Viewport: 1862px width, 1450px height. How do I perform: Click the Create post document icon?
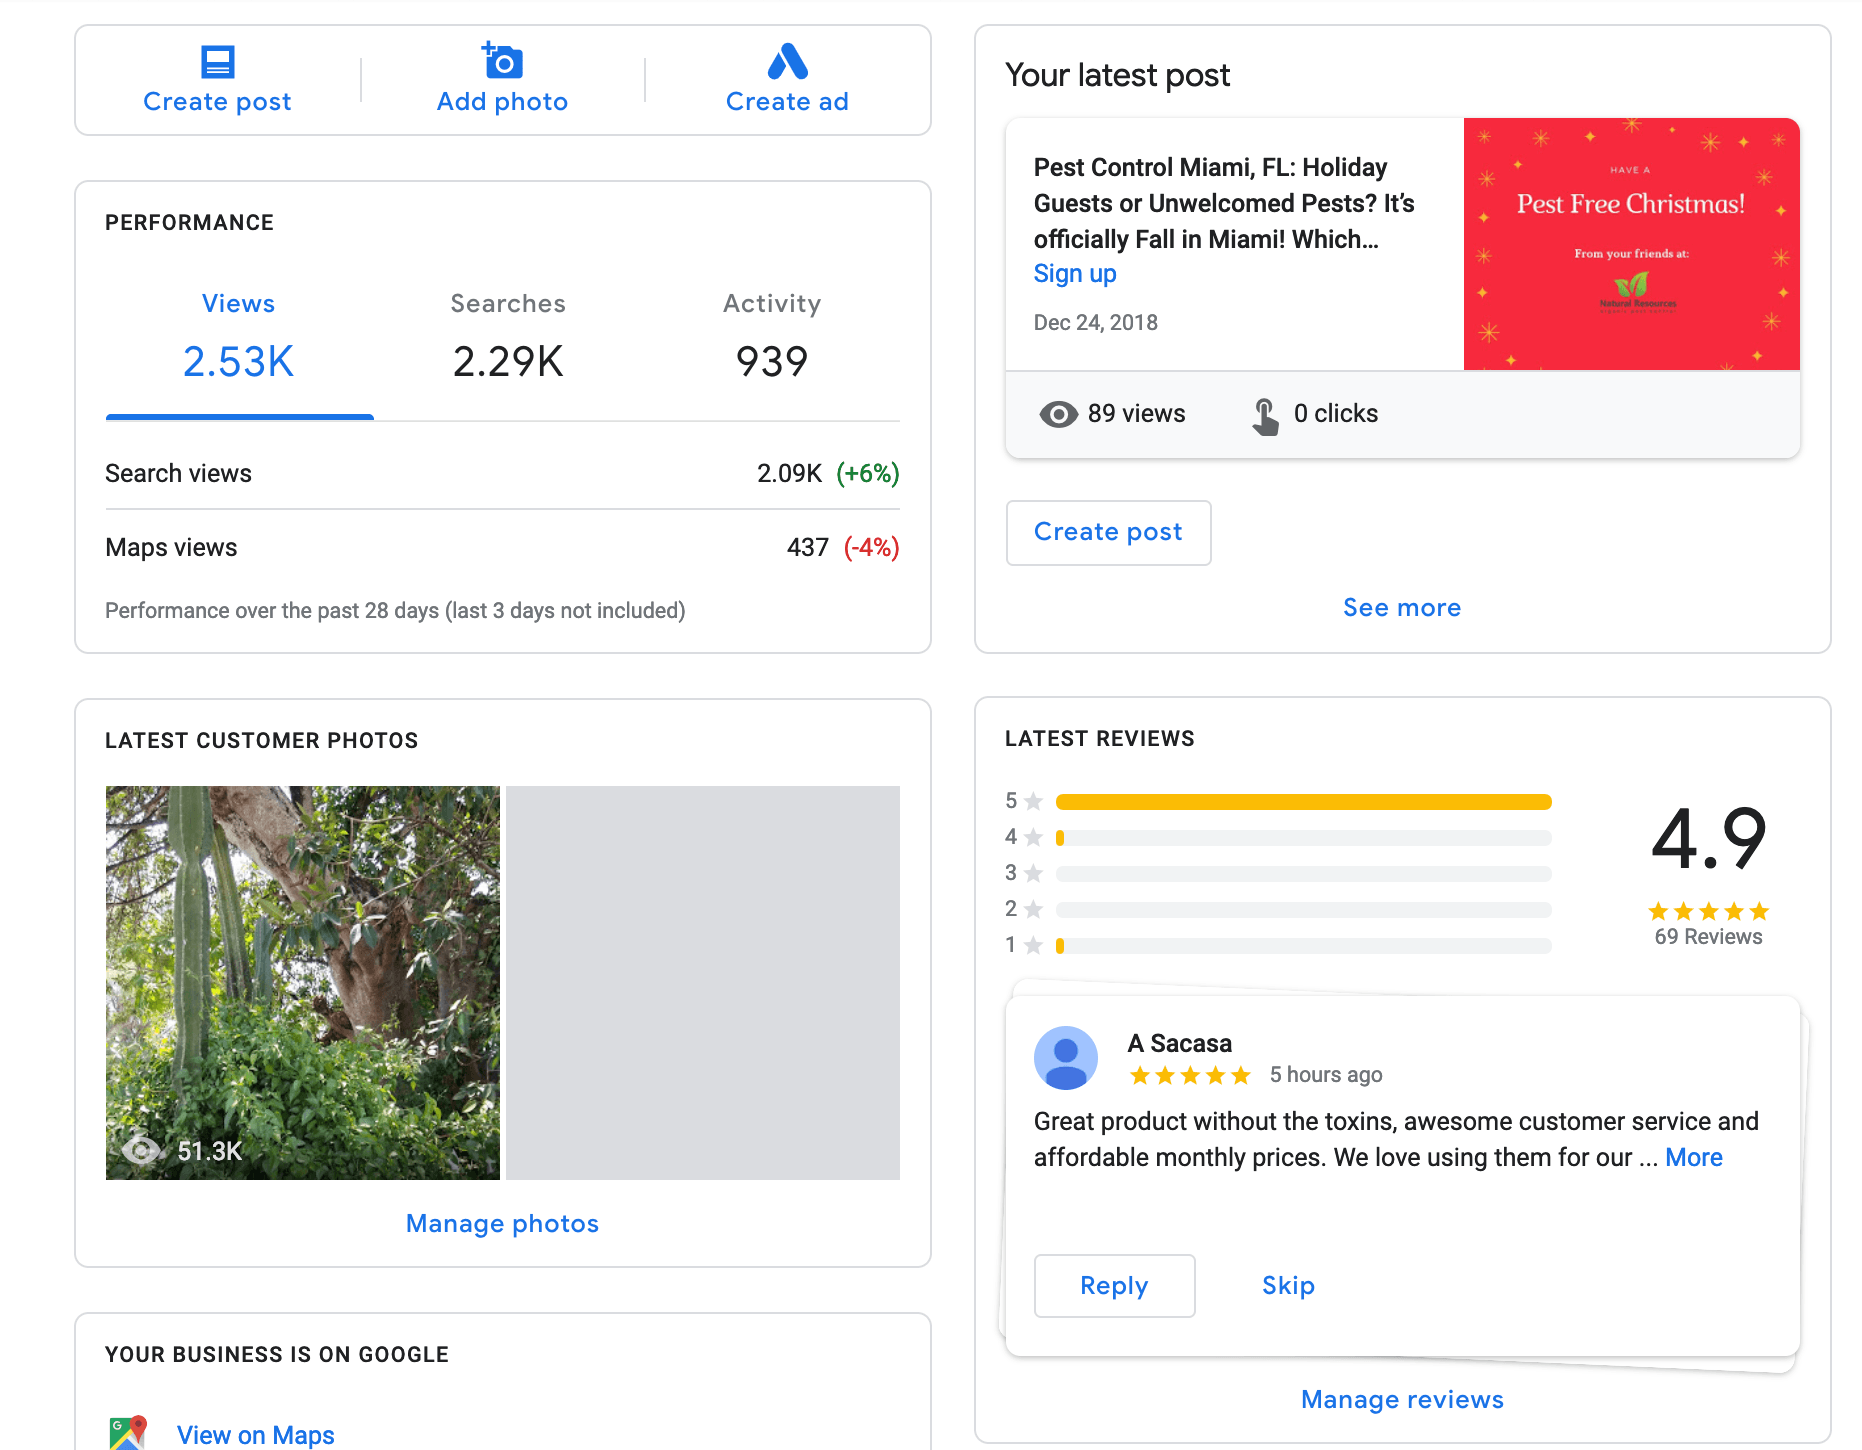point(217,62)
